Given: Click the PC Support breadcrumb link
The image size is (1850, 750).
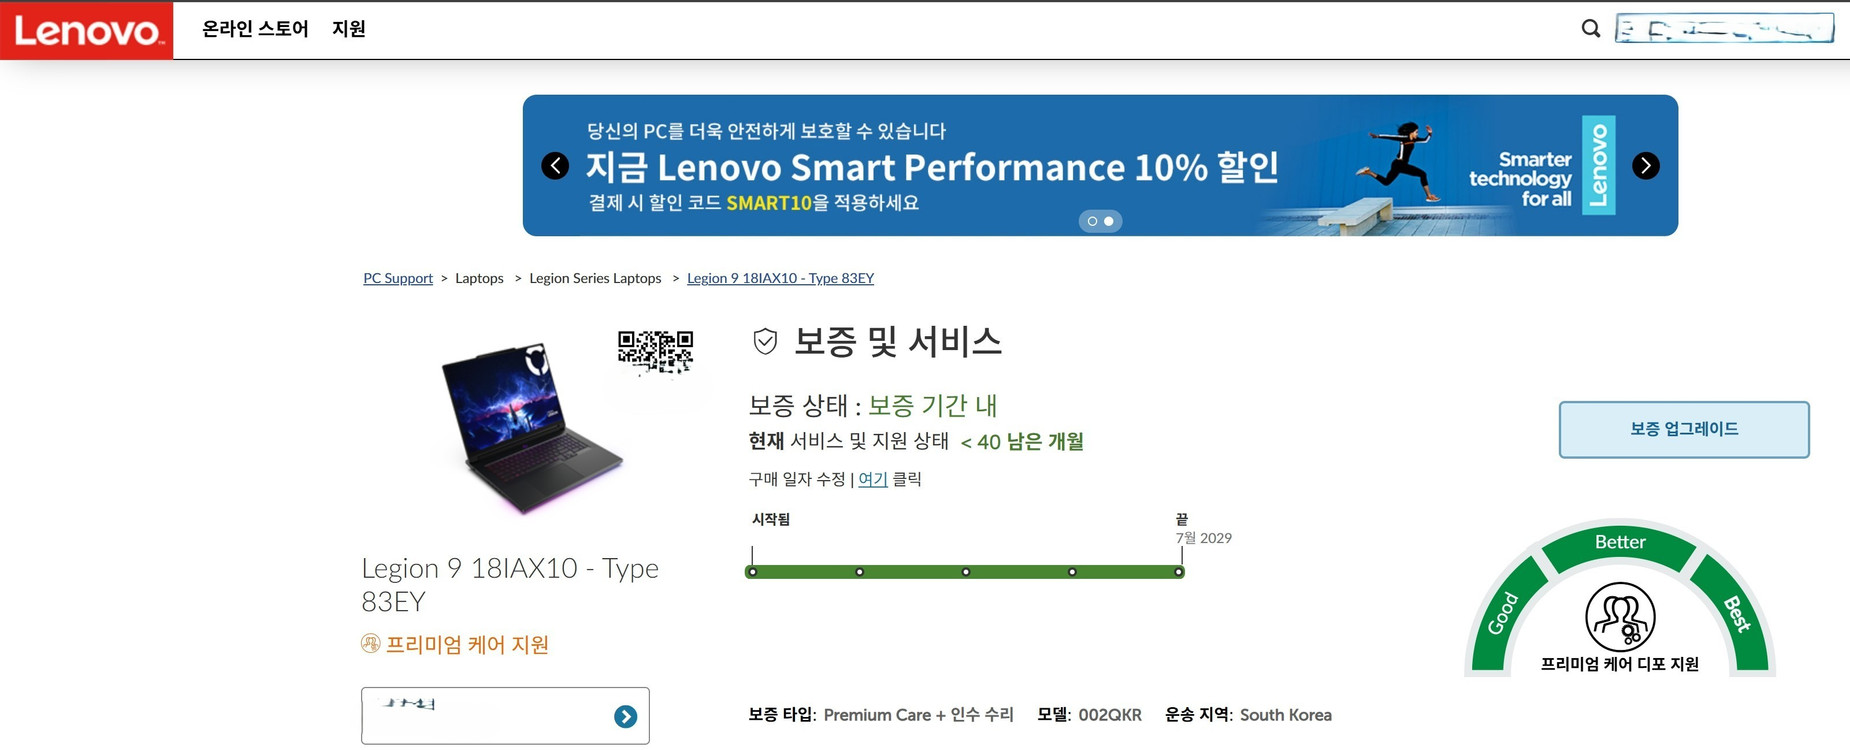Looking at the screenshot, I should [397, 278].
